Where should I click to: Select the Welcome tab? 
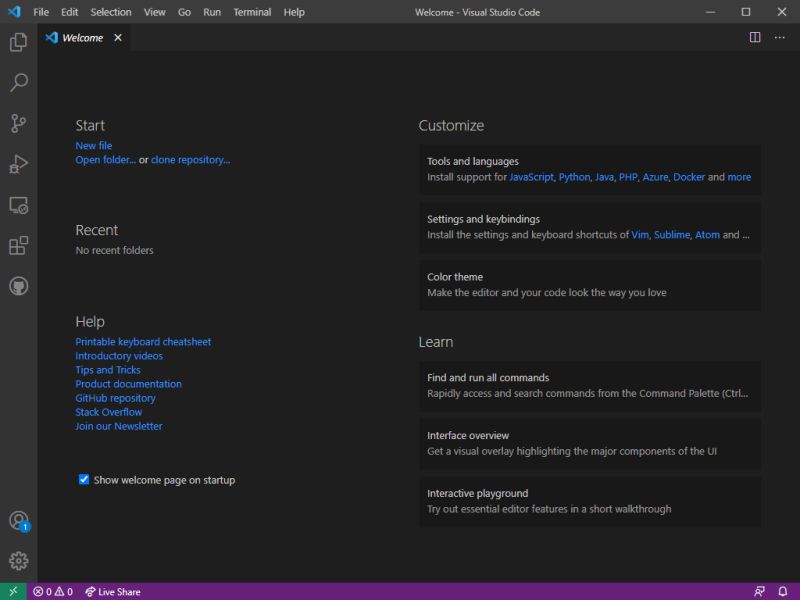pyautogui.click(x=80, y=37)
